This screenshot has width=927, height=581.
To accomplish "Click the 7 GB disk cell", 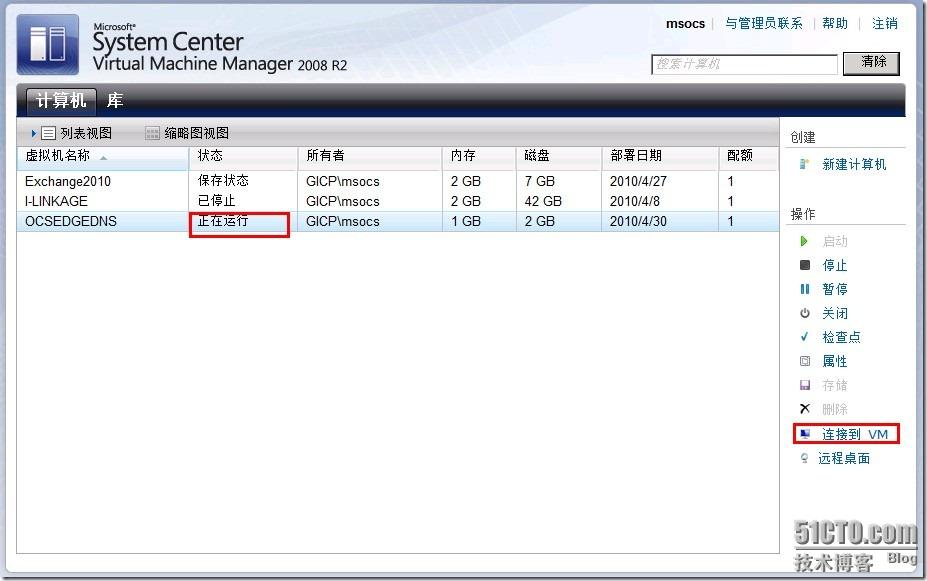I will 539,181.
